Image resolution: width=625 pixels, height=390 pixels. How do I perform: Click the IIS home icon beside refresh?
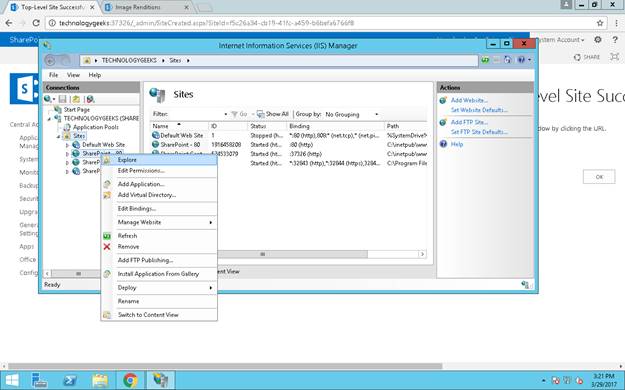507,60
